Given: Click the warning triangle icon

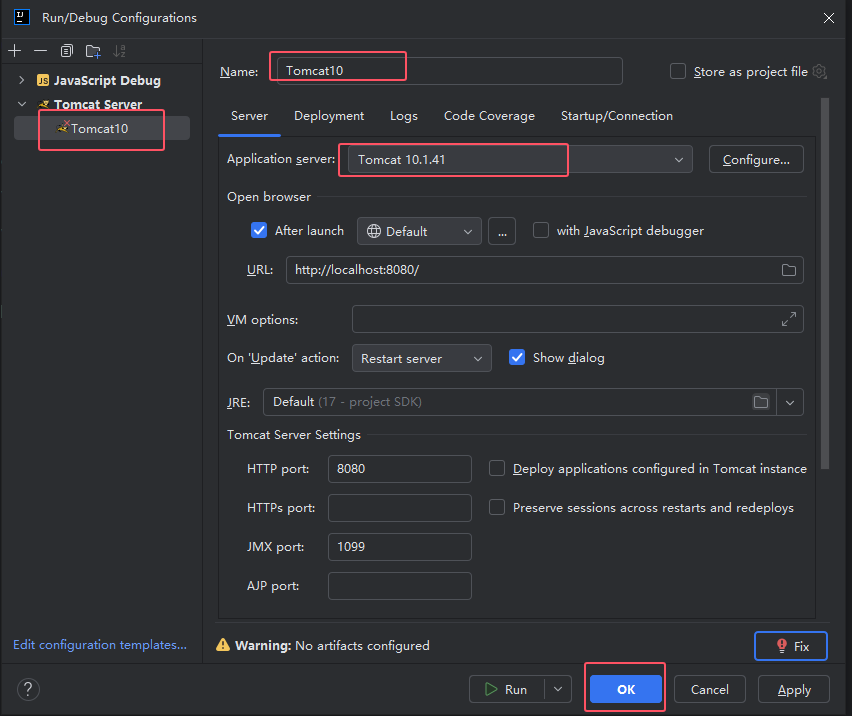Looking at the screenshot, I should click(223, 645).
